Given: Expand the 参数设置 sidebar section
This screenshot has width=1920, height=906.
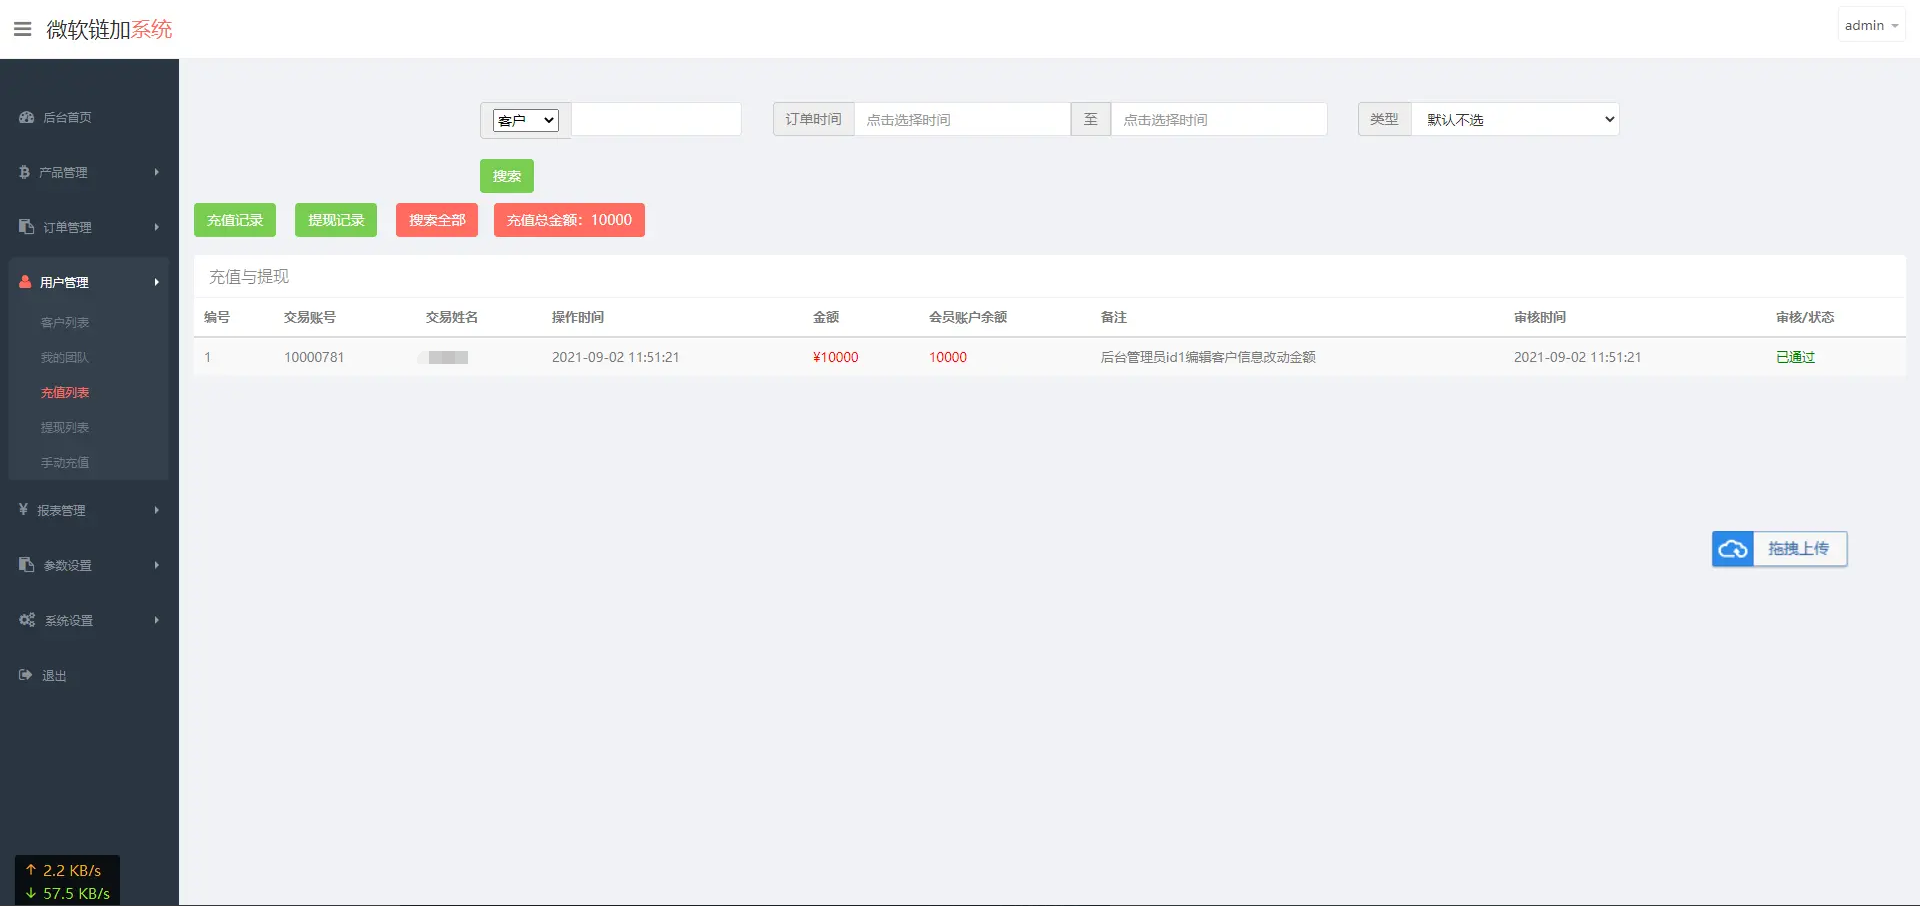Looking at the screenshot, I should coord(24,565).
